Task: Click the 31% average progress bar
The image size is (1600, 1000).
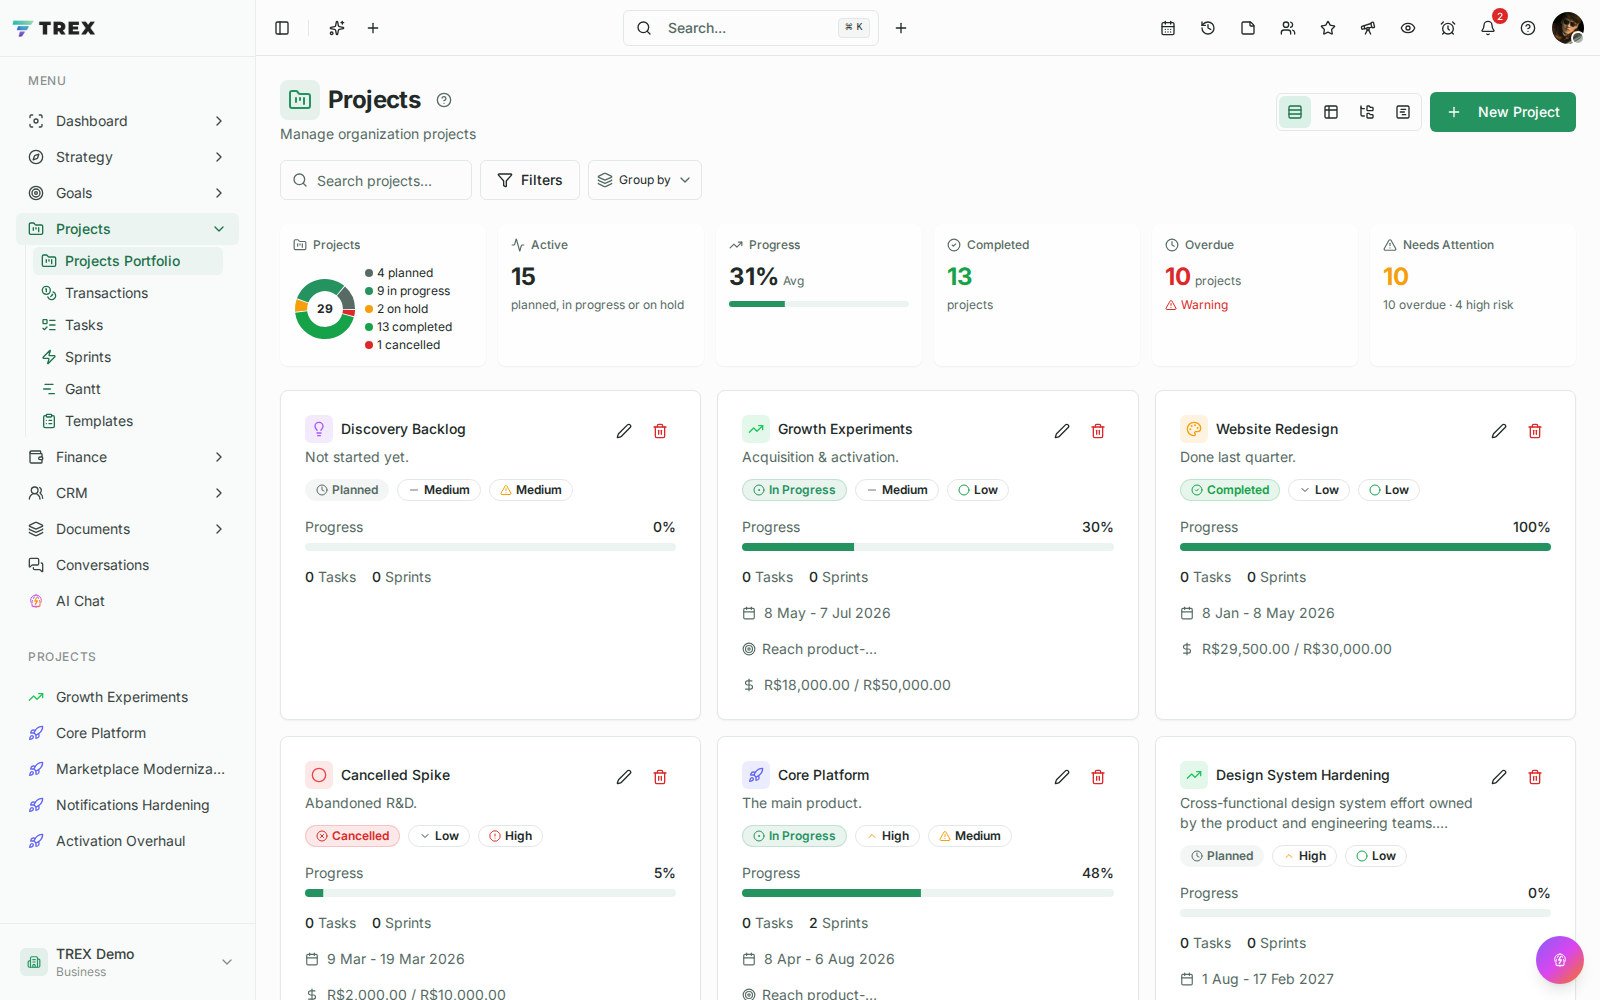Action: point(819,304)
